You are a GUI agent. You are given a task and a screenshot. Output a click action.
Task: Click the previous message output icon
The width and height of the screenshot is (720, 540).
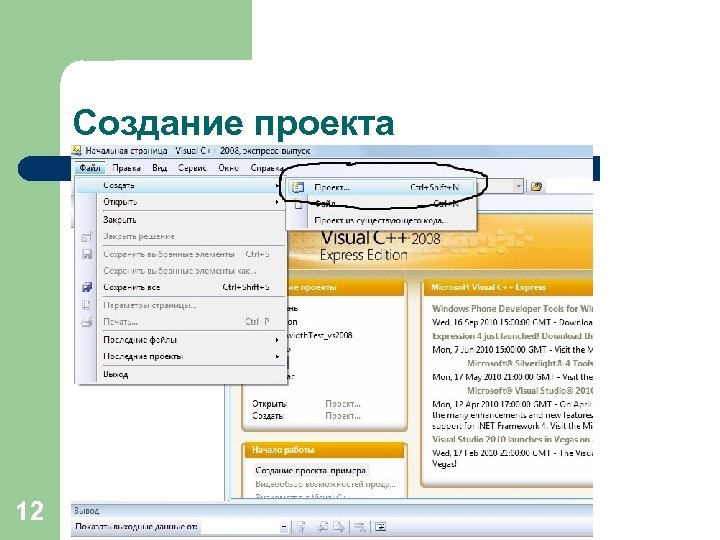(x=323, y=527)
